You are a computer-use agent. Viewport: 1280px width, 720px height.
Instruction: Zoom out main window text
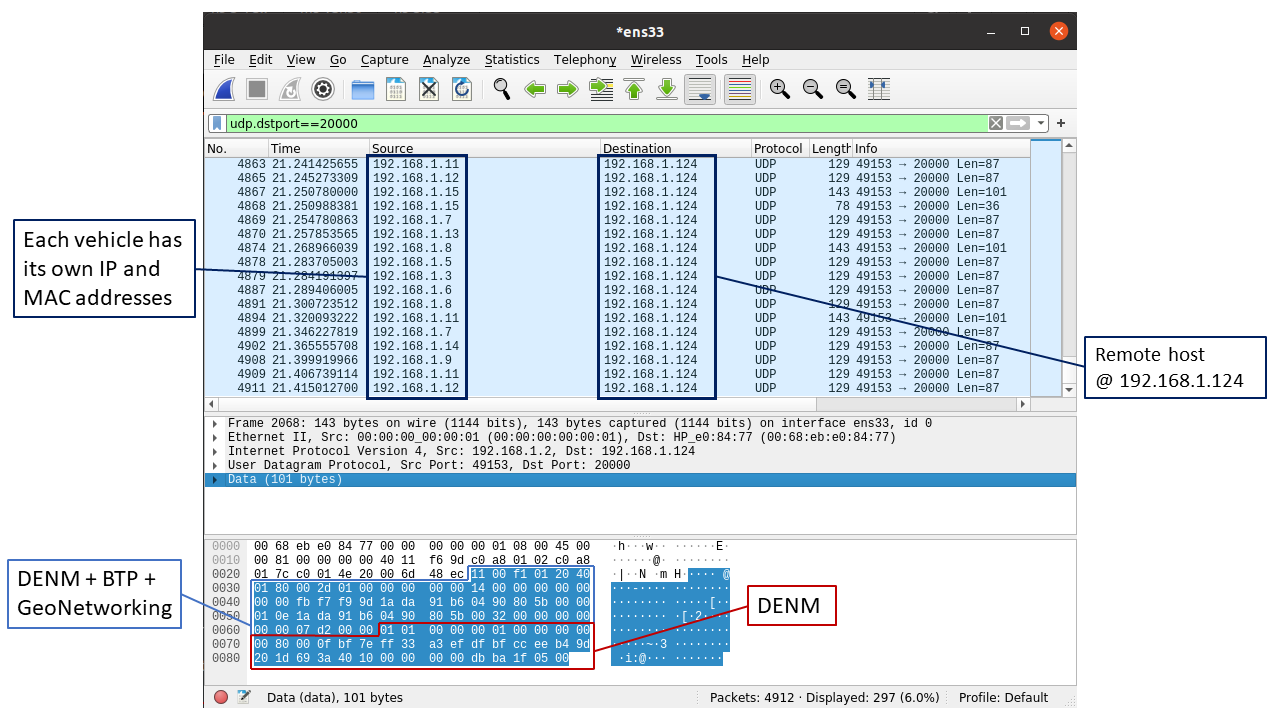click(x=813, y=89)
